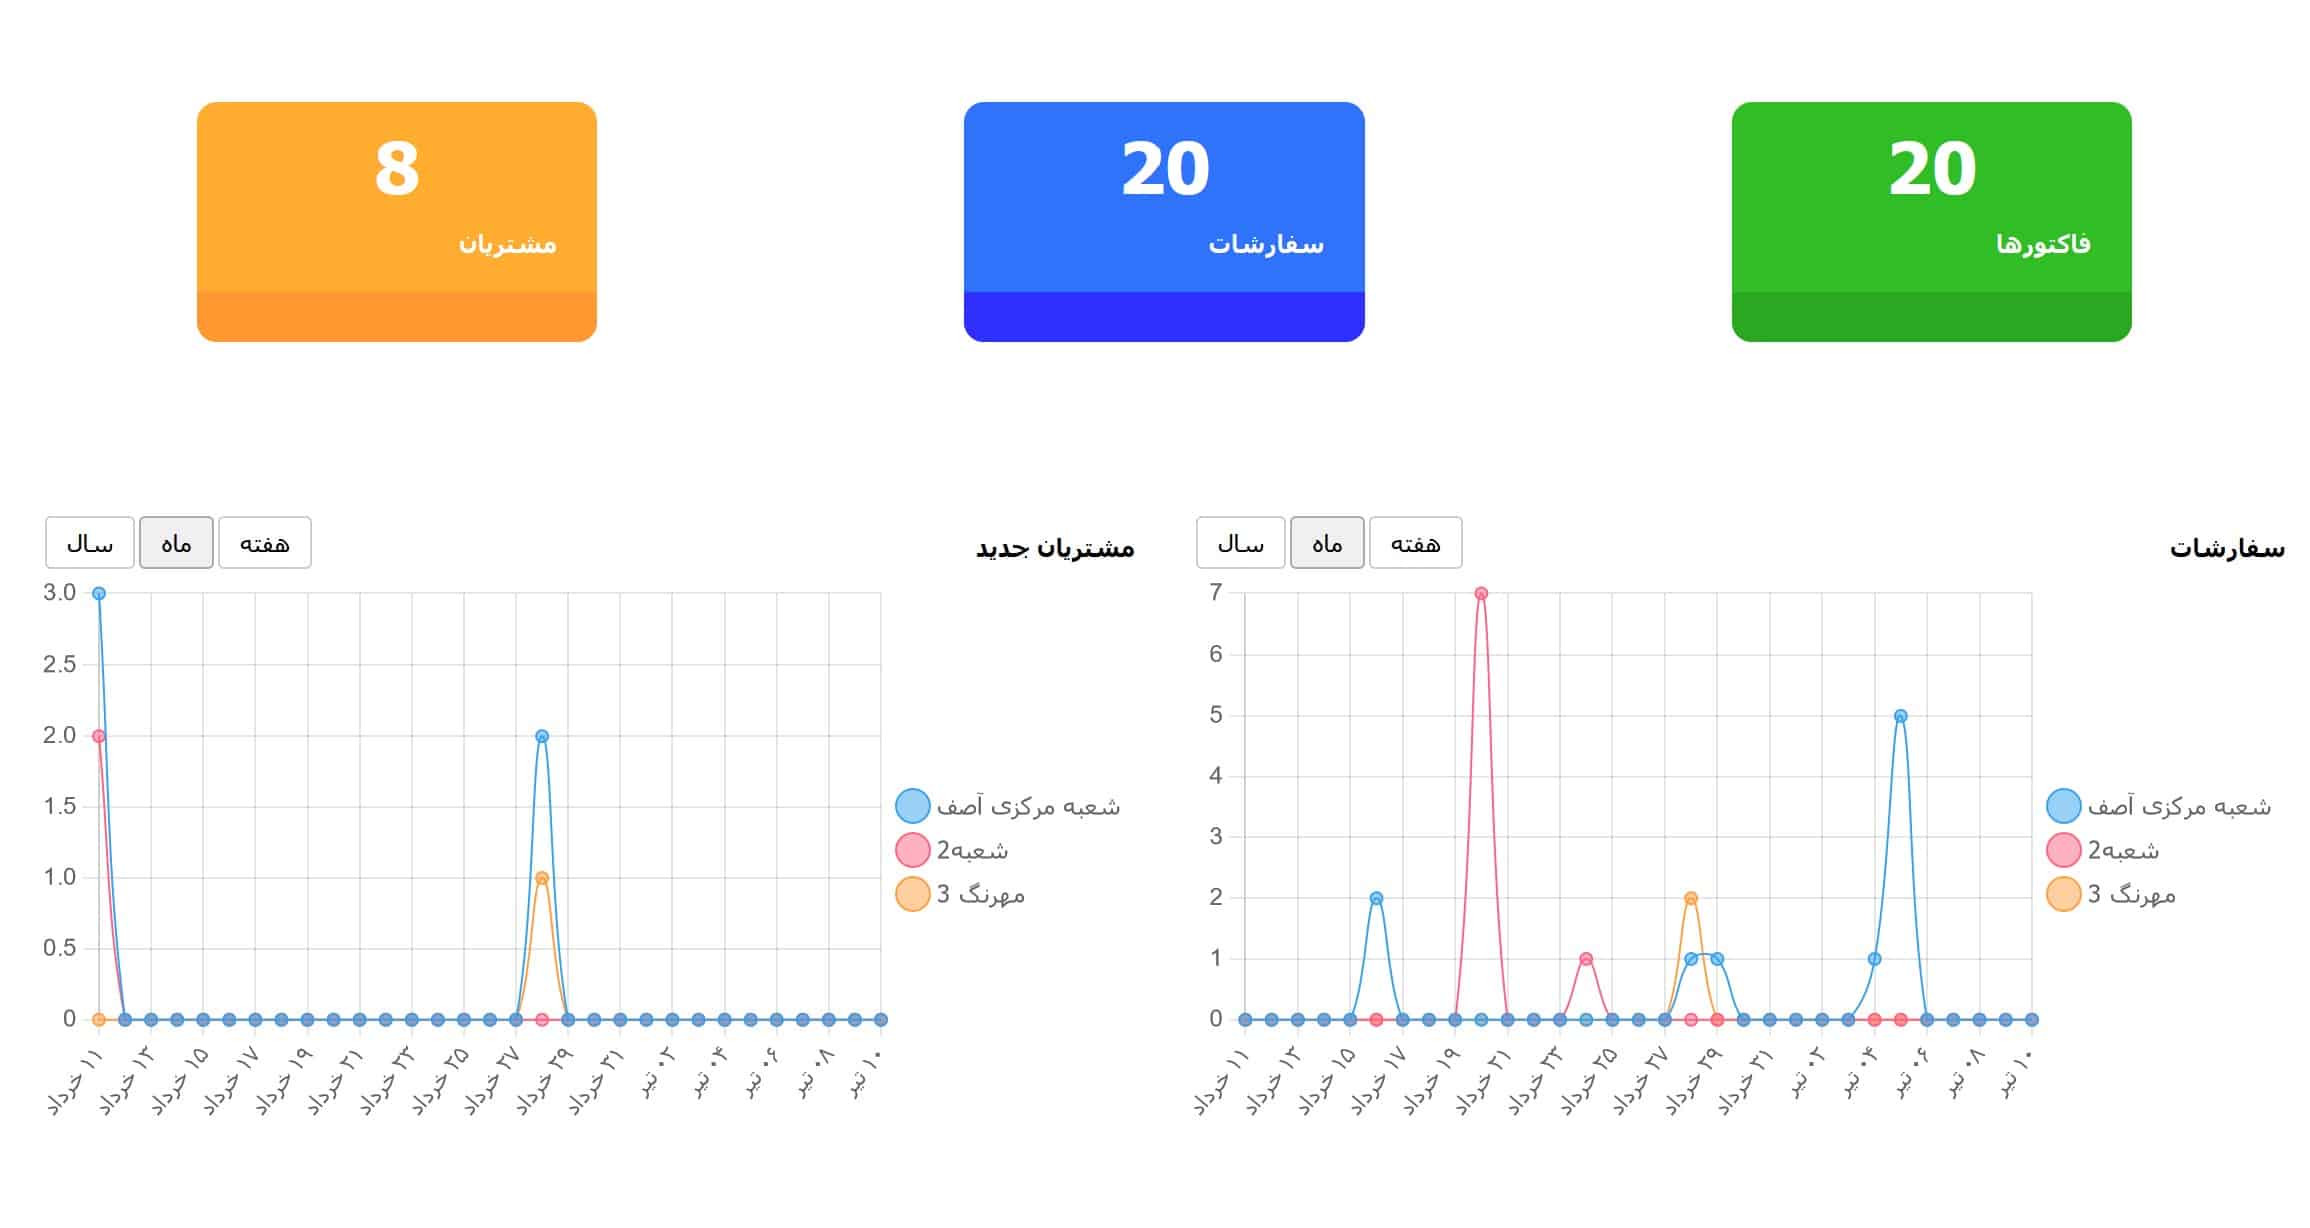The width and height of the screenshot is (2310, 1228).
Task: Click the سفارشات label on blue card
Action: coord(1266,244)
